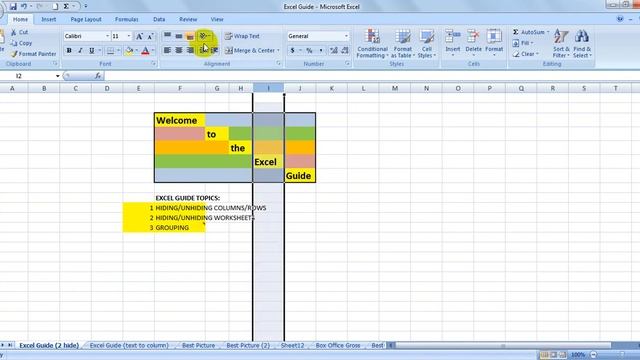Viewport: 640px width, 360px height.
Task: Toggle Wrap Text
Action: pyautogui.click(x=242, y=36)
